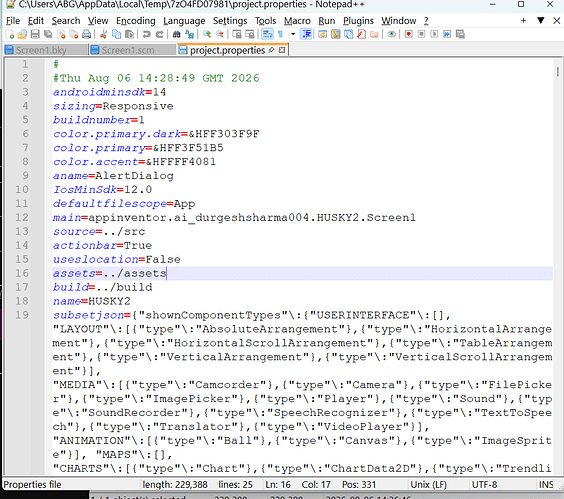
Task: Toggle the document monitoring eye icon
Action: pyautogui.click(x=392, y=34)
